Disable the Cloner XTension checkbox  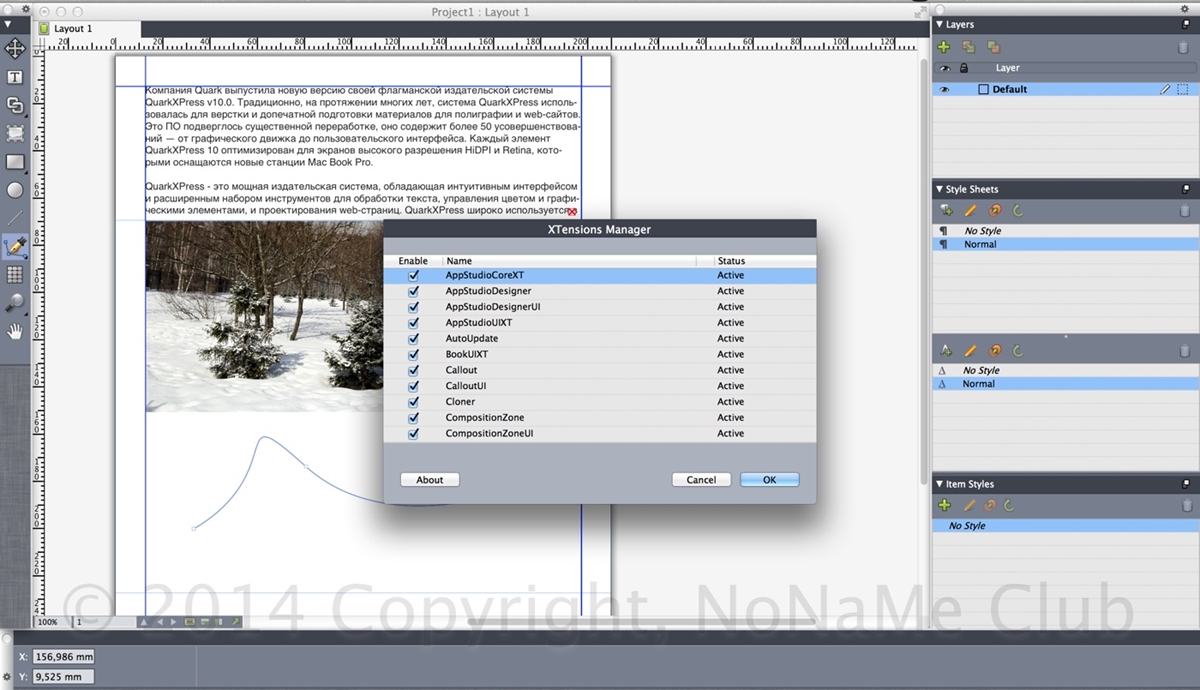click(x=413, y=402)
